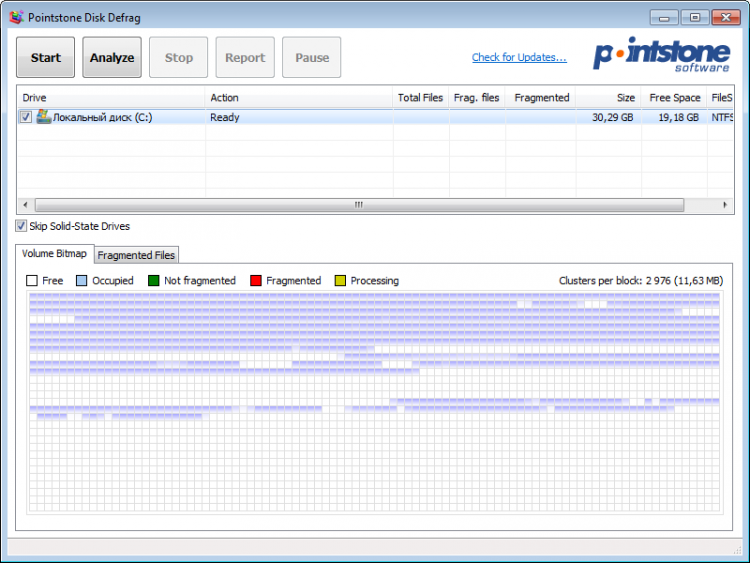Click the Pause button

[311, 57]
